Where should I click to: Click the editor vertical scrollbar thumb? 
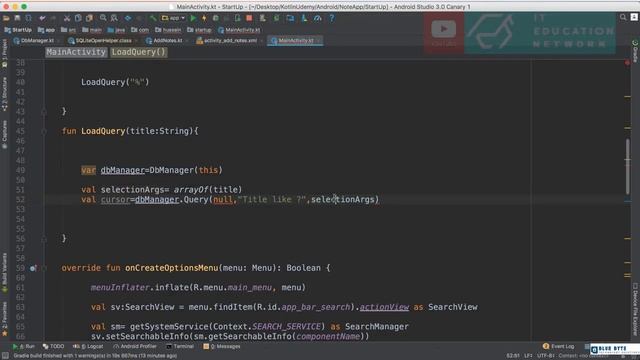[628, 167]
